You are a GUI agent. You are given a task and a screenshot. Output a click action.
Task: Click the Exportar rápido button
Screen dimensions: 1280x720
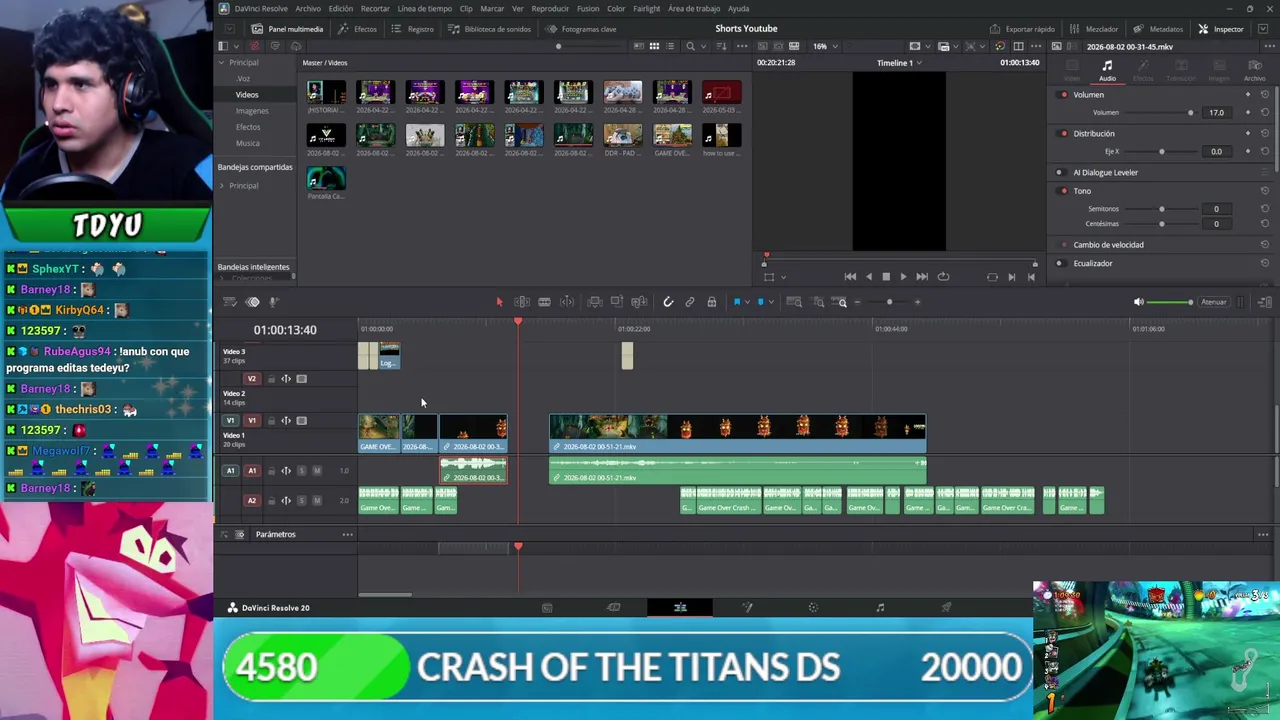(1022, 29)
